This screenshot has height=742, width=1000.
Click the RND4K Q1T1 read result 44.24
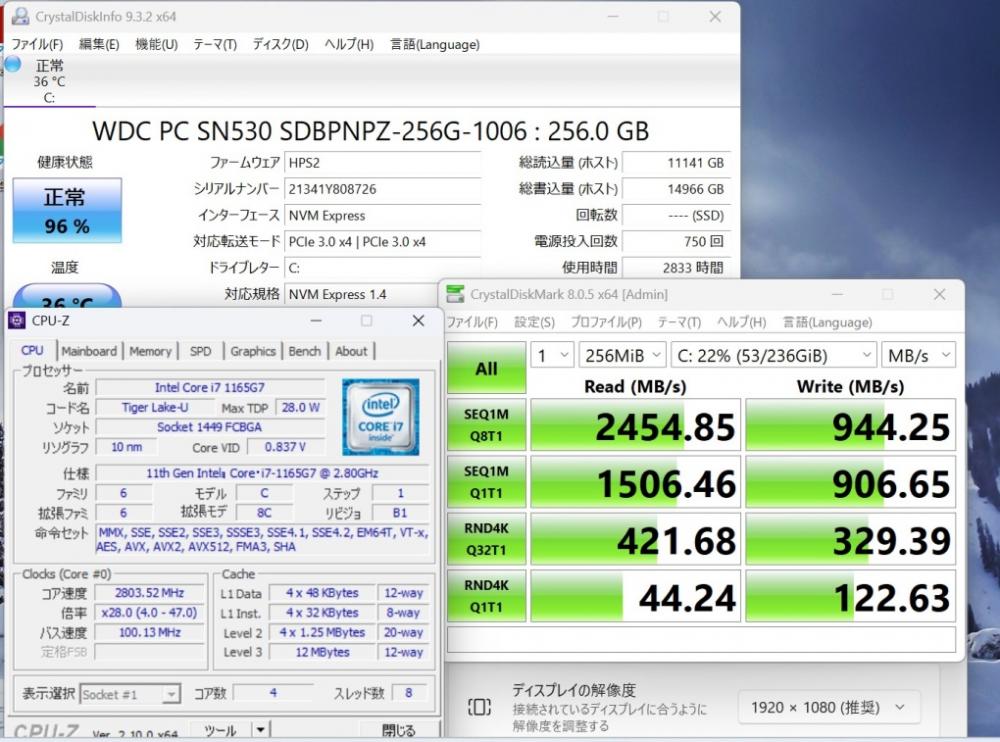coord(635,596)
